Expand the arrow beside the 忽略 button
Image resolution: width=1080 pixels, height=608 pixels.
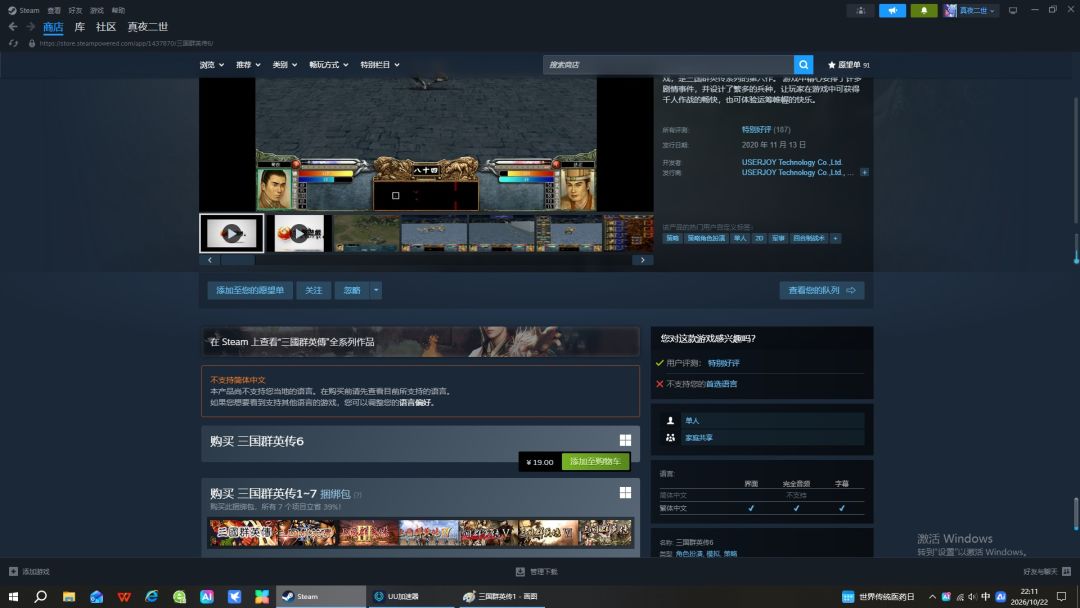pyautogui.click(x=376, y=290)
